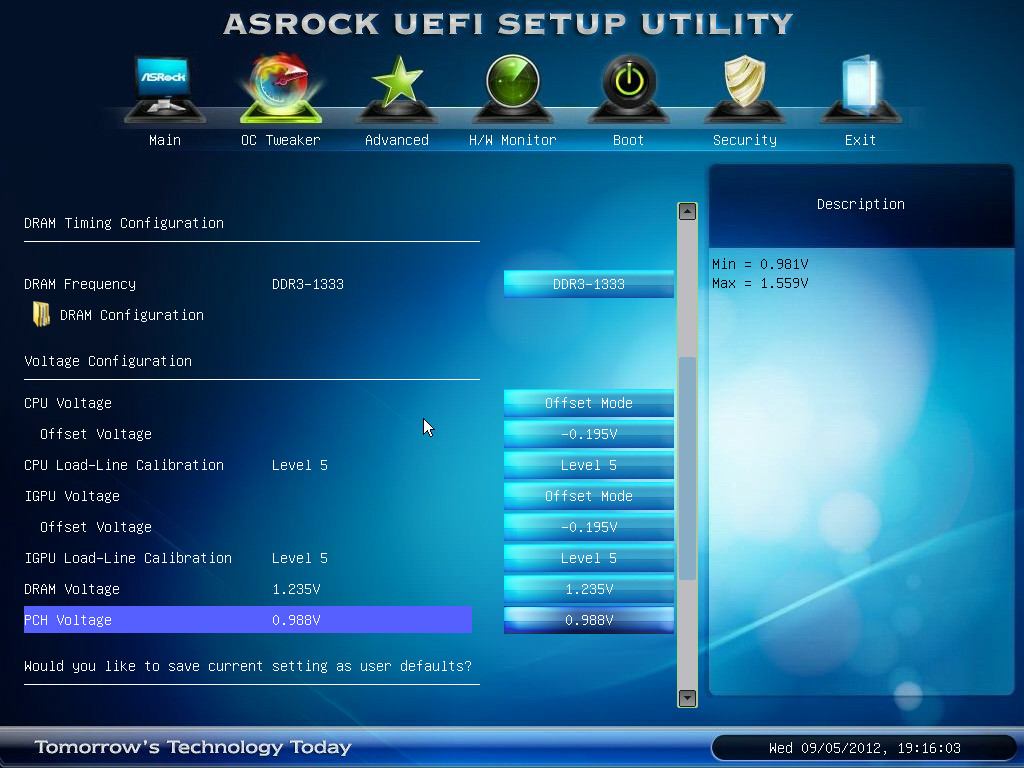Screen dimensions: 1024x768
Task: Select the DRAM Frequency row label
Action: (80, 284)
